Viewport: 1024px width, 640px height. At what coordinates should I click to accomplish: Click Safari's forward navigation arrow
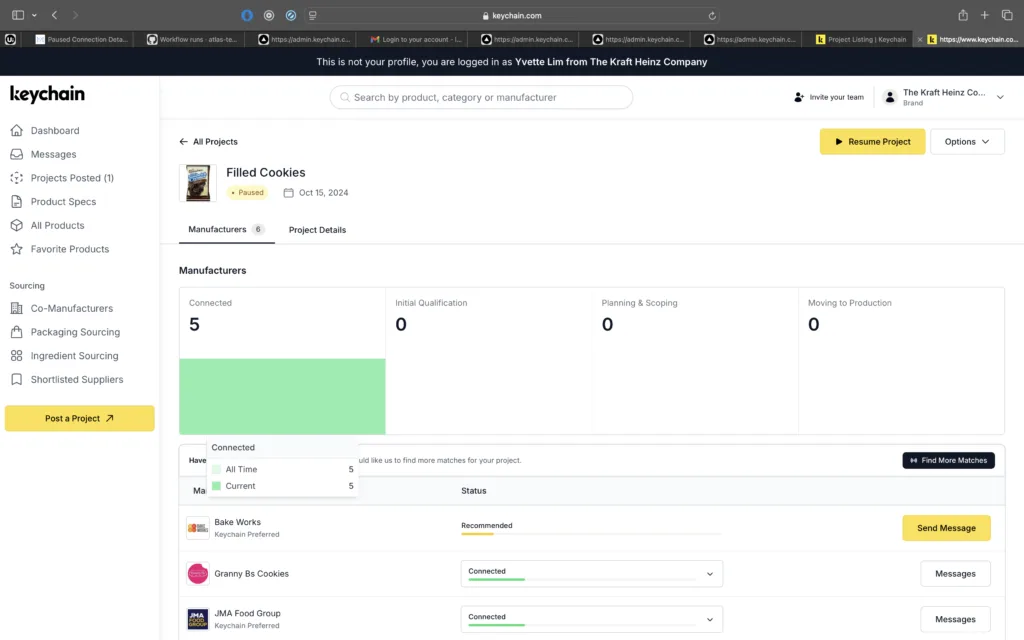click(75, 15)
